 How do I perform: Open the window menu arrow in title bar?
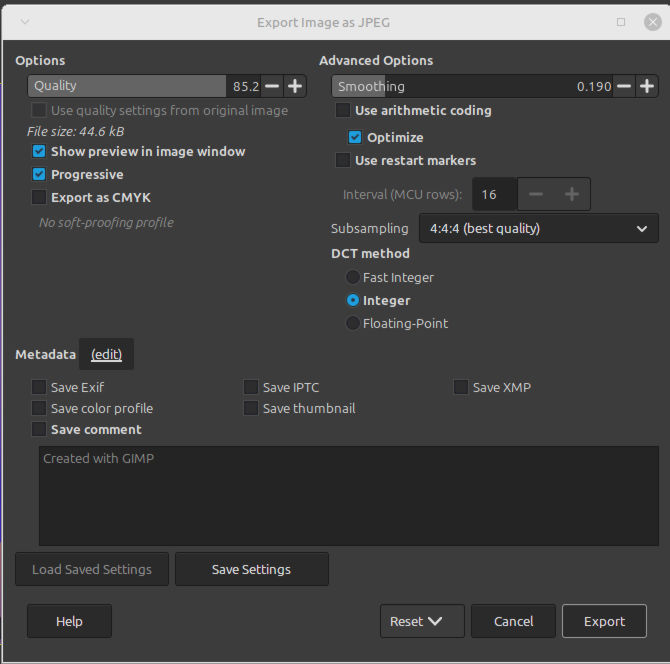24,21
